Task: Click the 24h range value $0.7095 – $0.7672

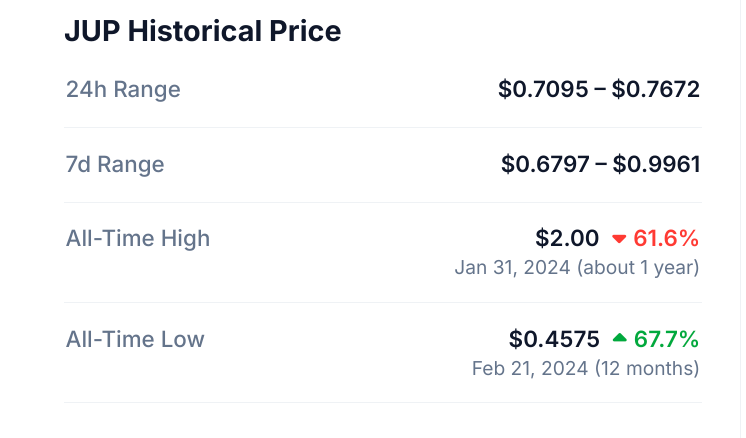Action: tap(599, 89)
